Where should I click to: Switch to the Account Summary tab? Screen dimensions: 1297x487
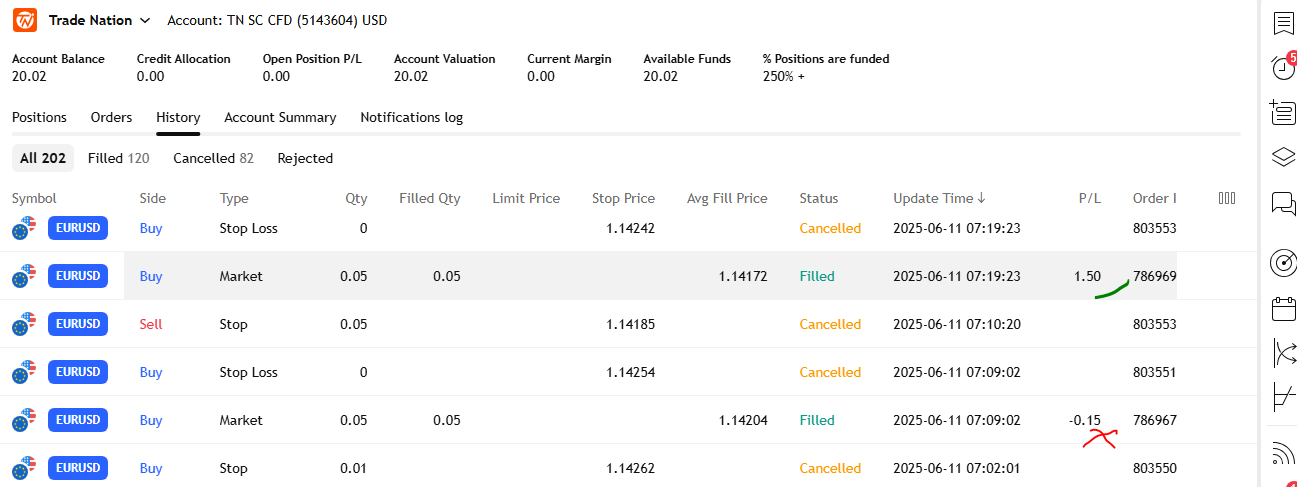(x=280, y=117)
